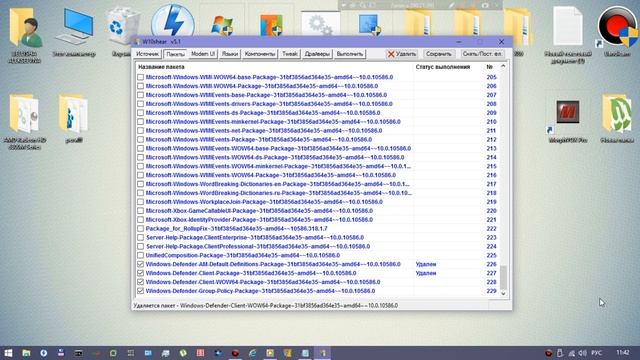640x360 pixels.
Task: Uncheck Windows-Defender-Client-Package row 227 checkbox
Action: click(x=140, y=273)
